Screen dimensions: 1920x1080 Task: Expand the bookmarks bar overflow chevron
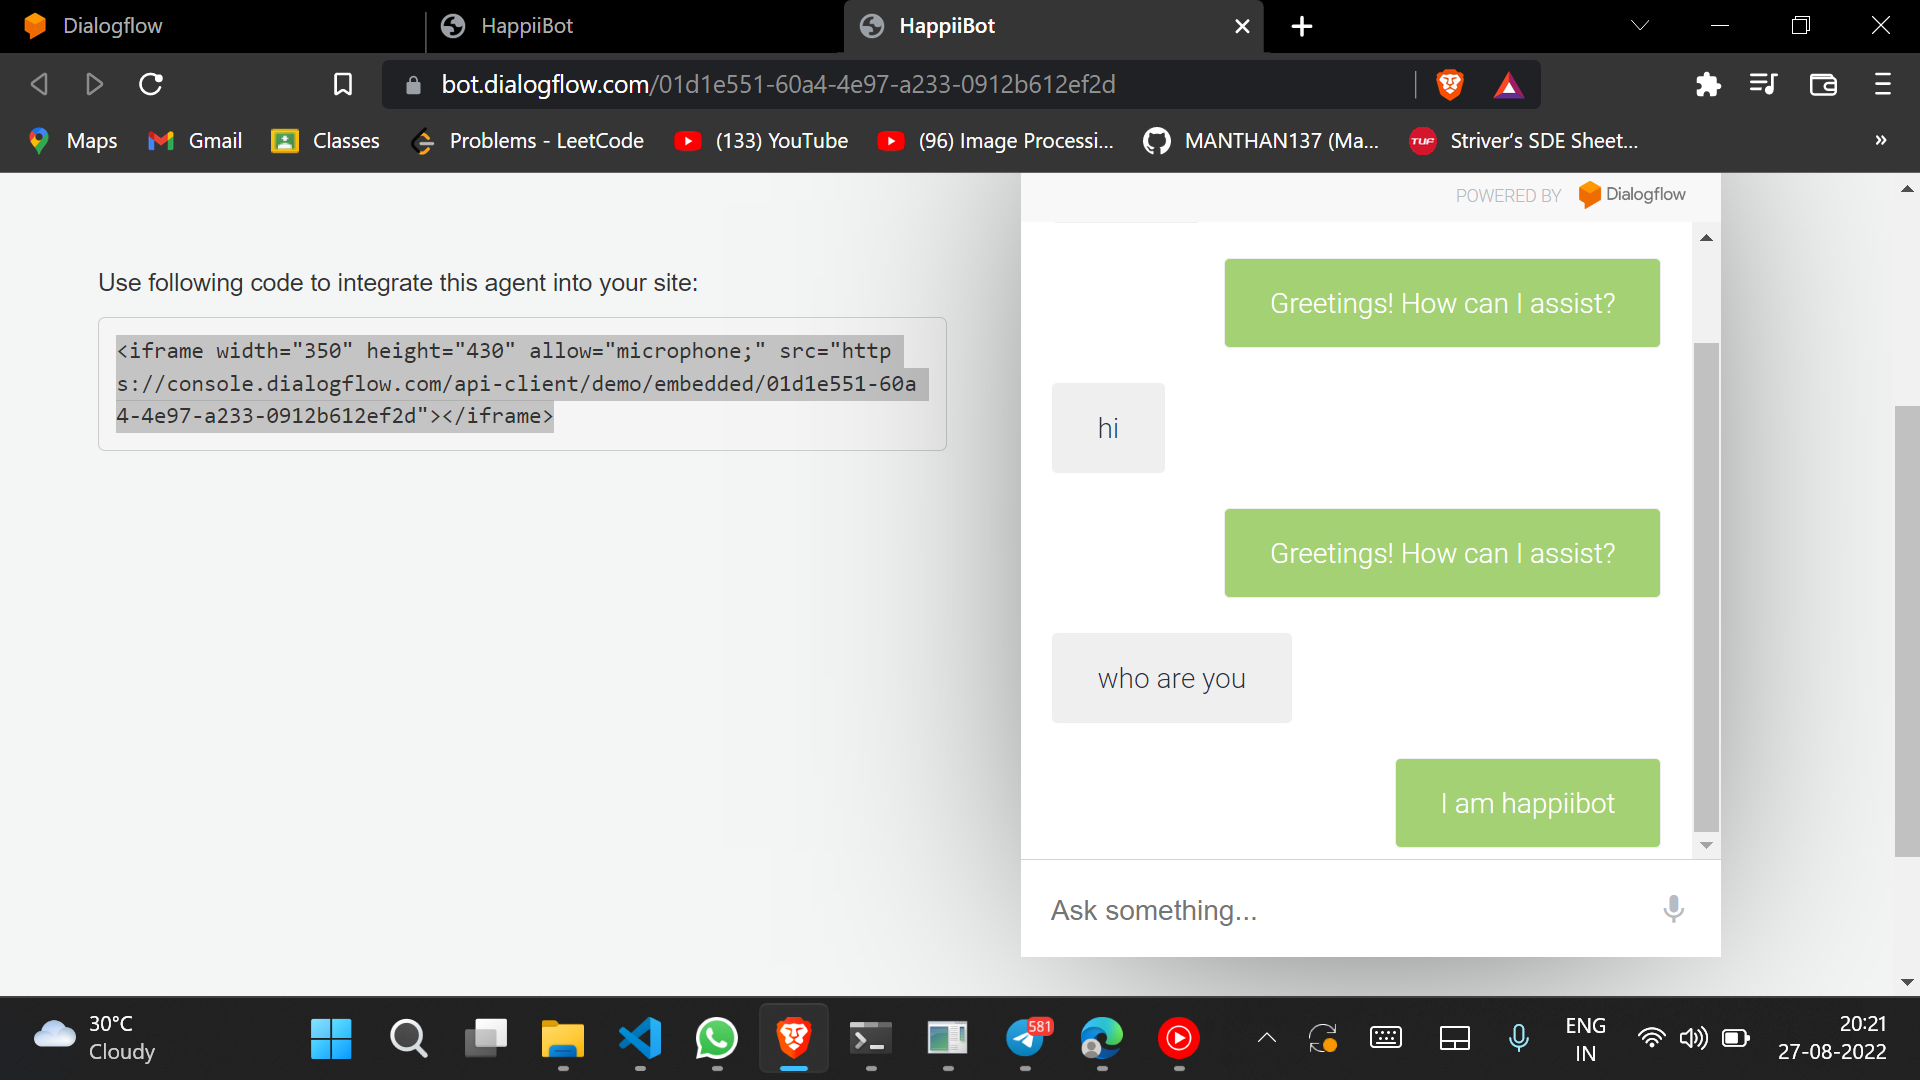click(1883, 140)
